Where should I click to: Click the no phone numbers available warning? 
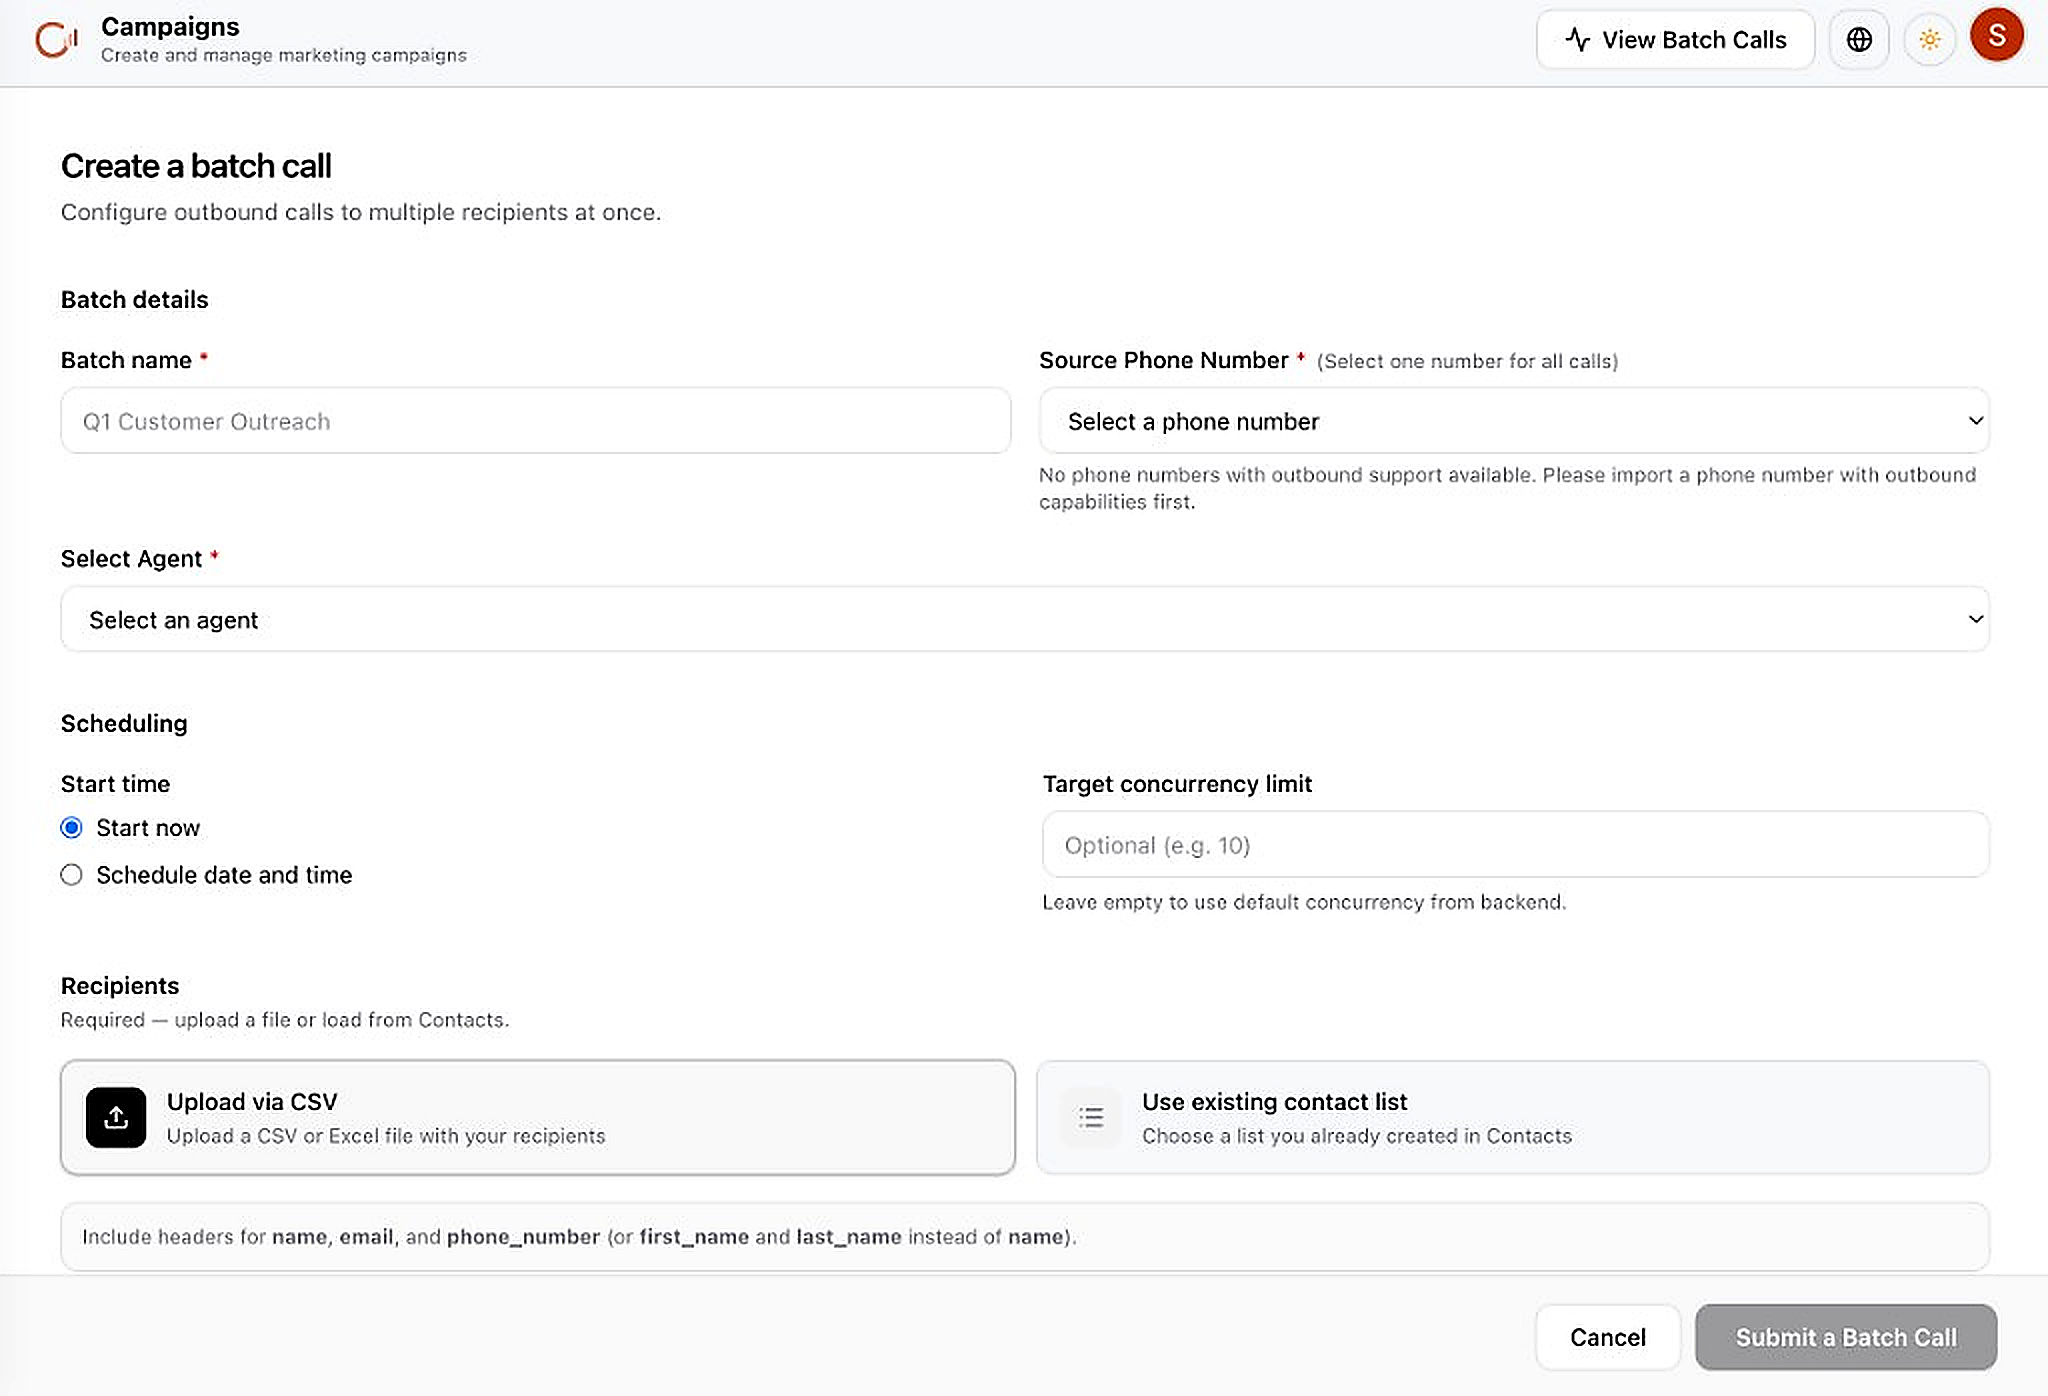[x=1507, y=488]
